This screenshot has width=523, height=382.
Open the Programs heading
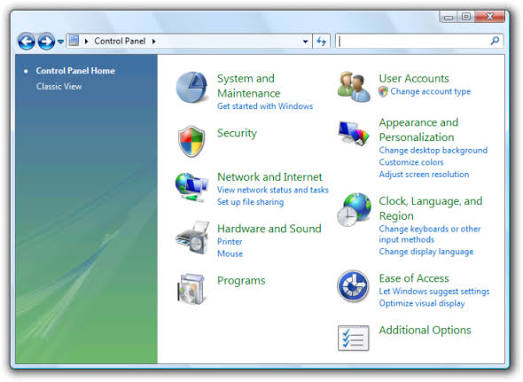pos(241,281)
